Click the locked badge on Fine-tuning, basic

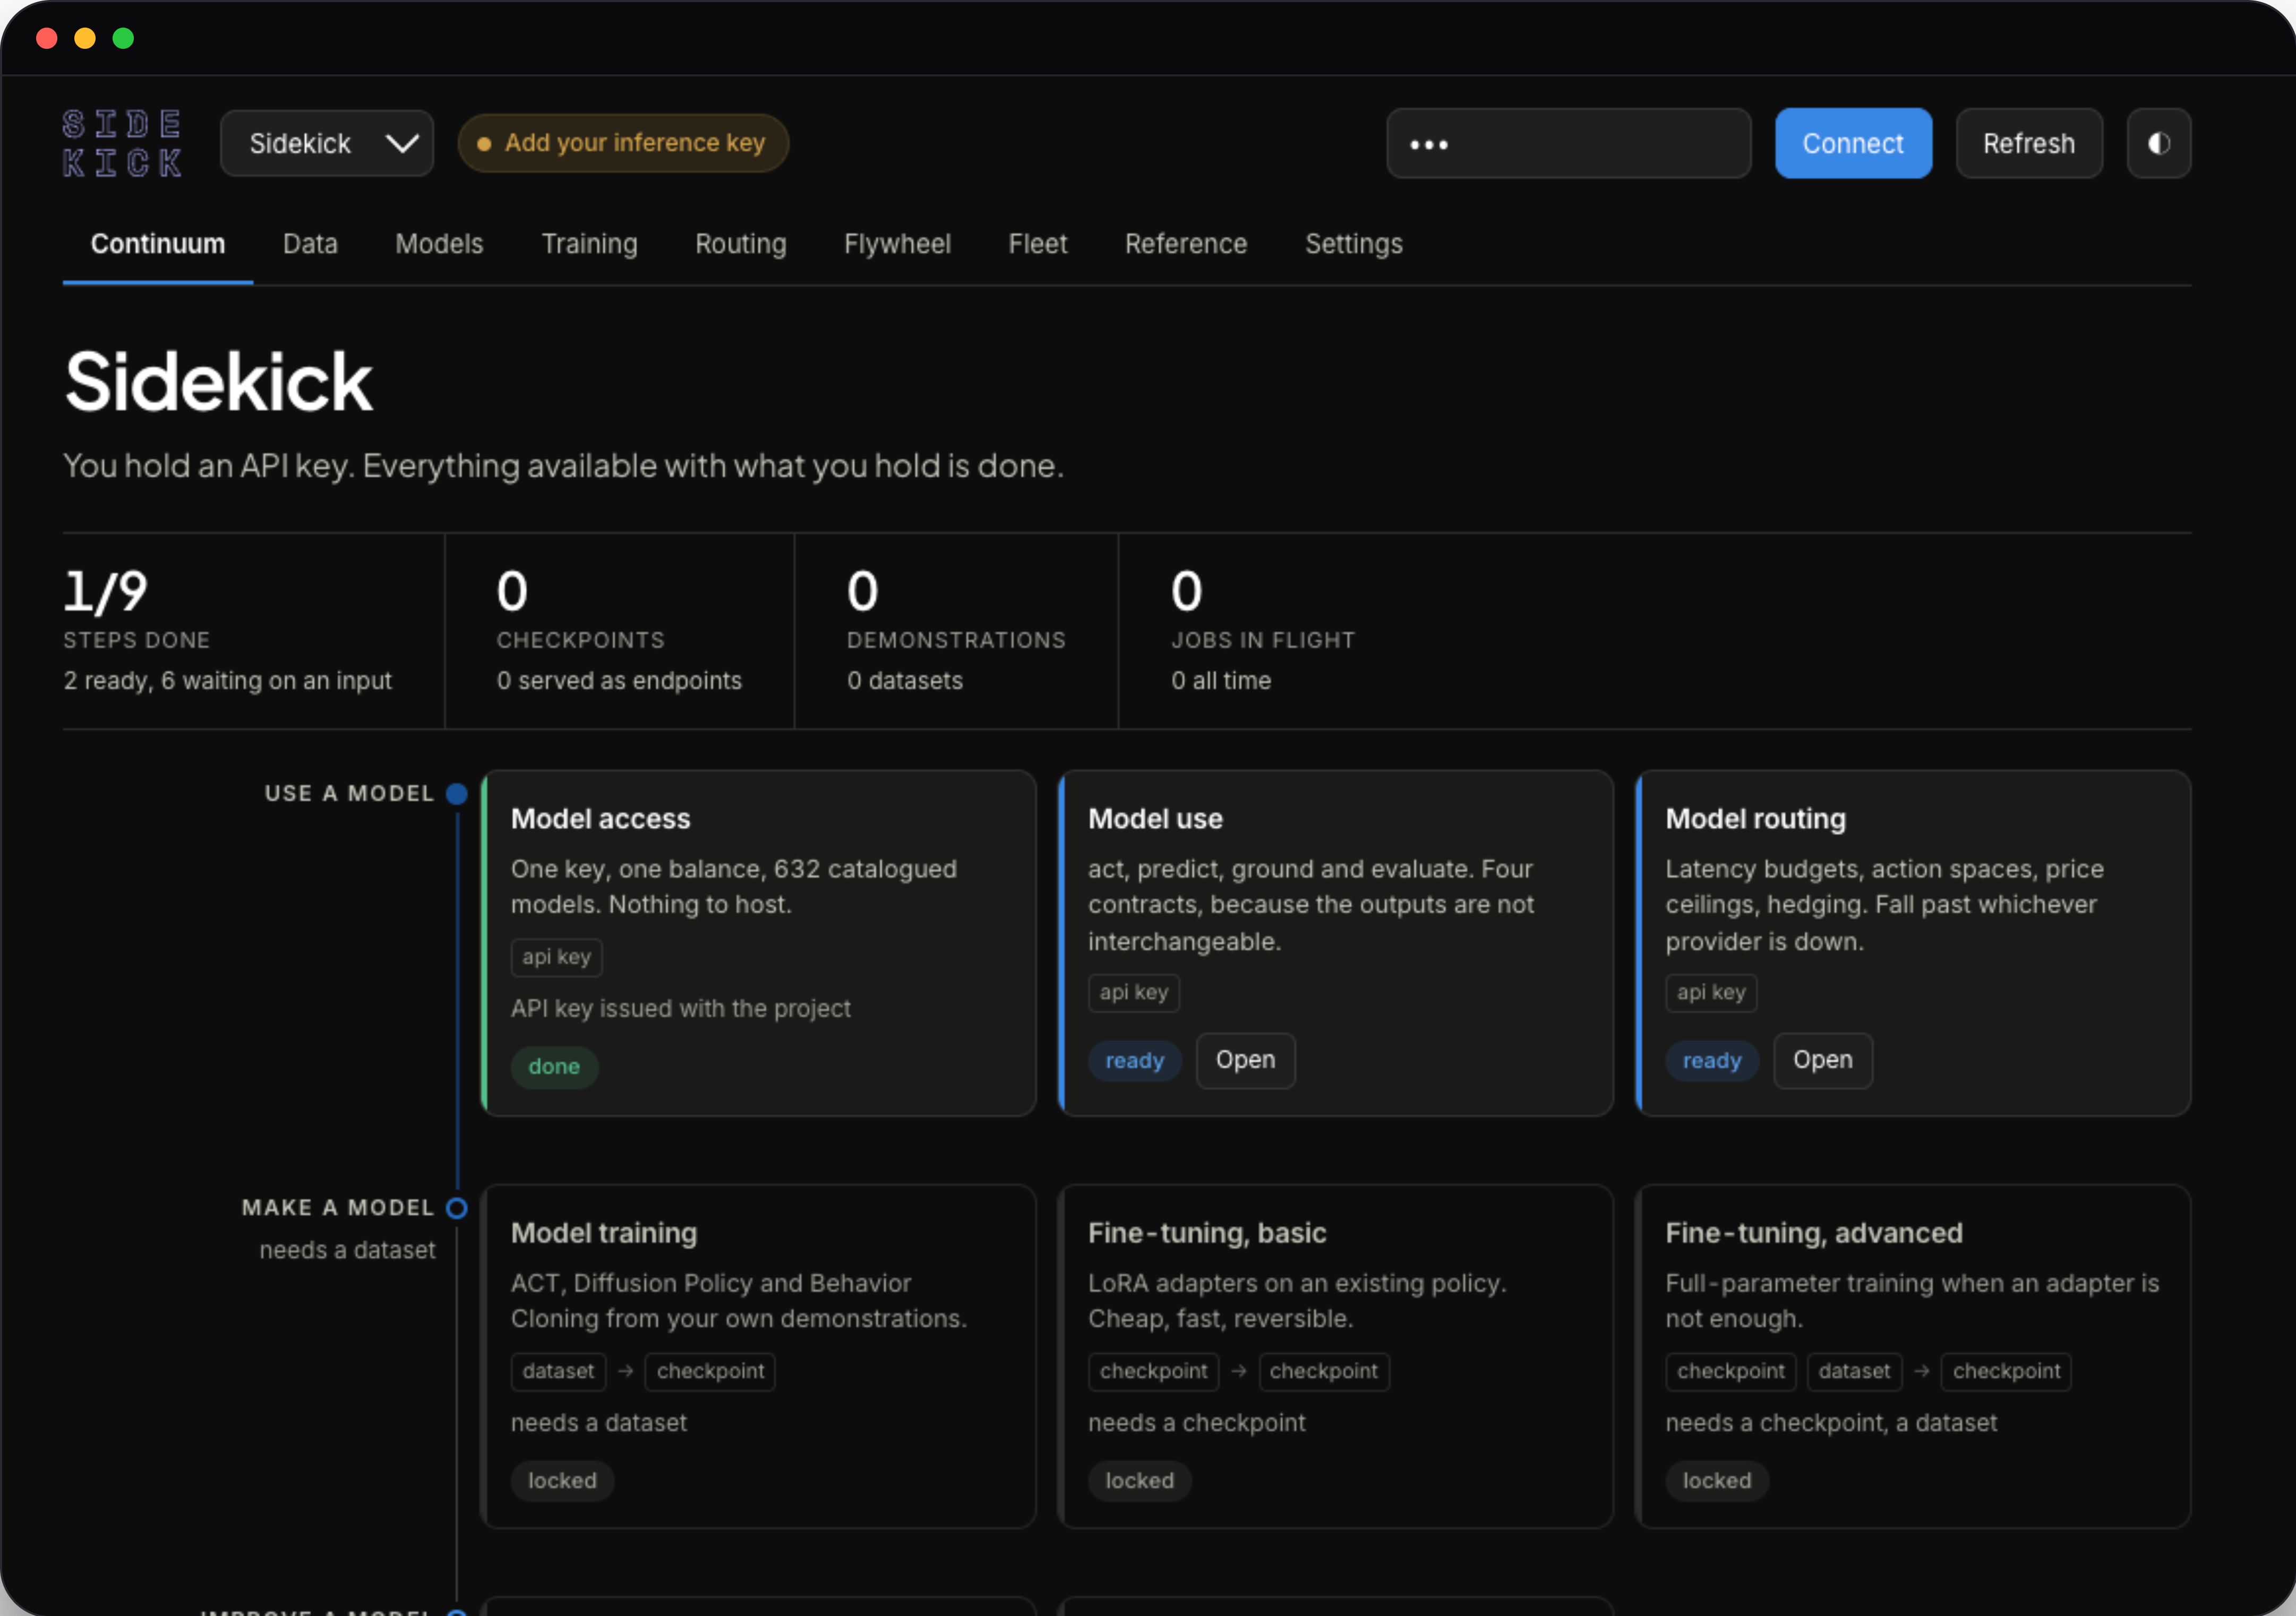[1139, 1480]
